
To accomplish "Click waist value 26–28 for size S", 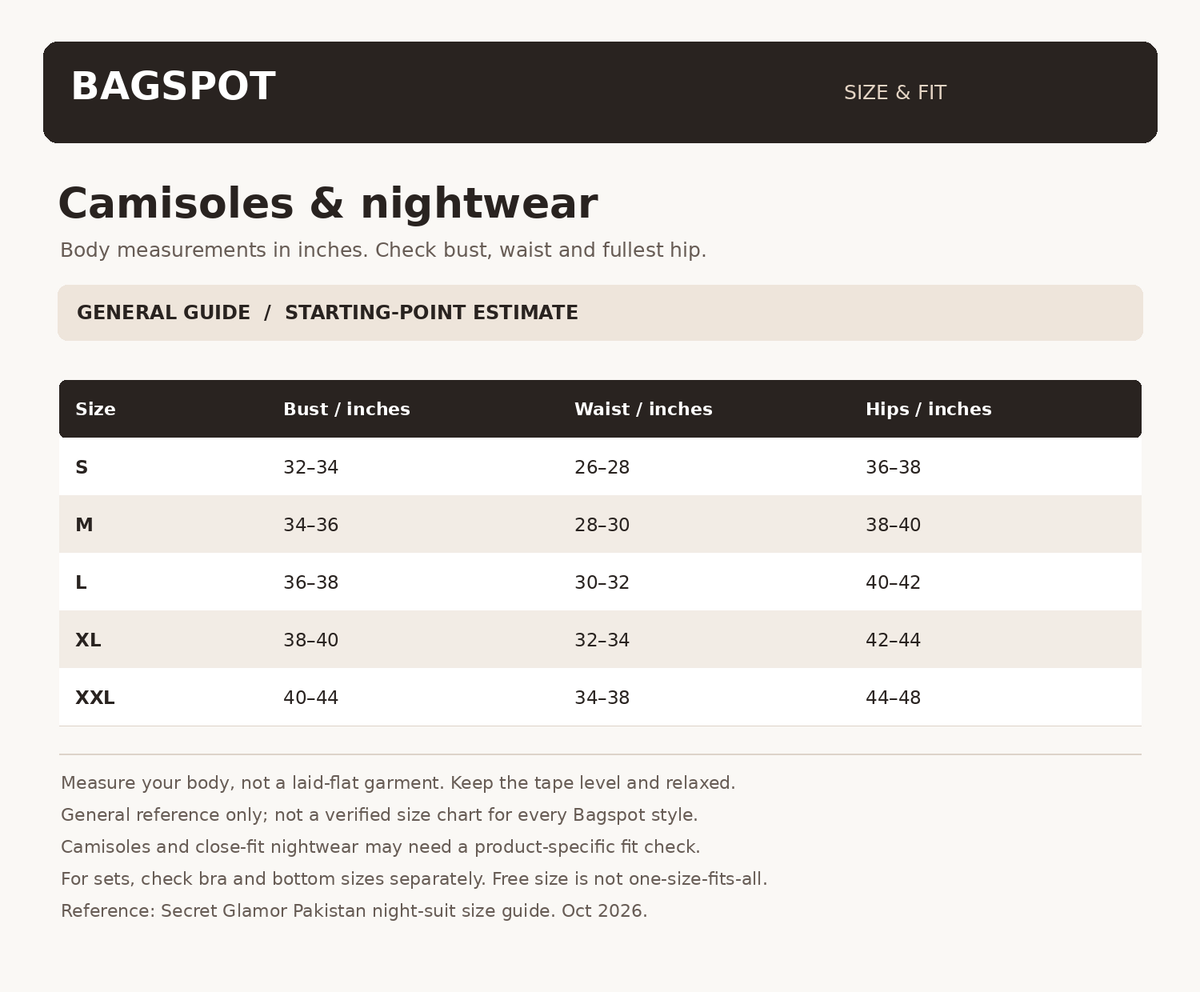I will (x=602, y=467).
